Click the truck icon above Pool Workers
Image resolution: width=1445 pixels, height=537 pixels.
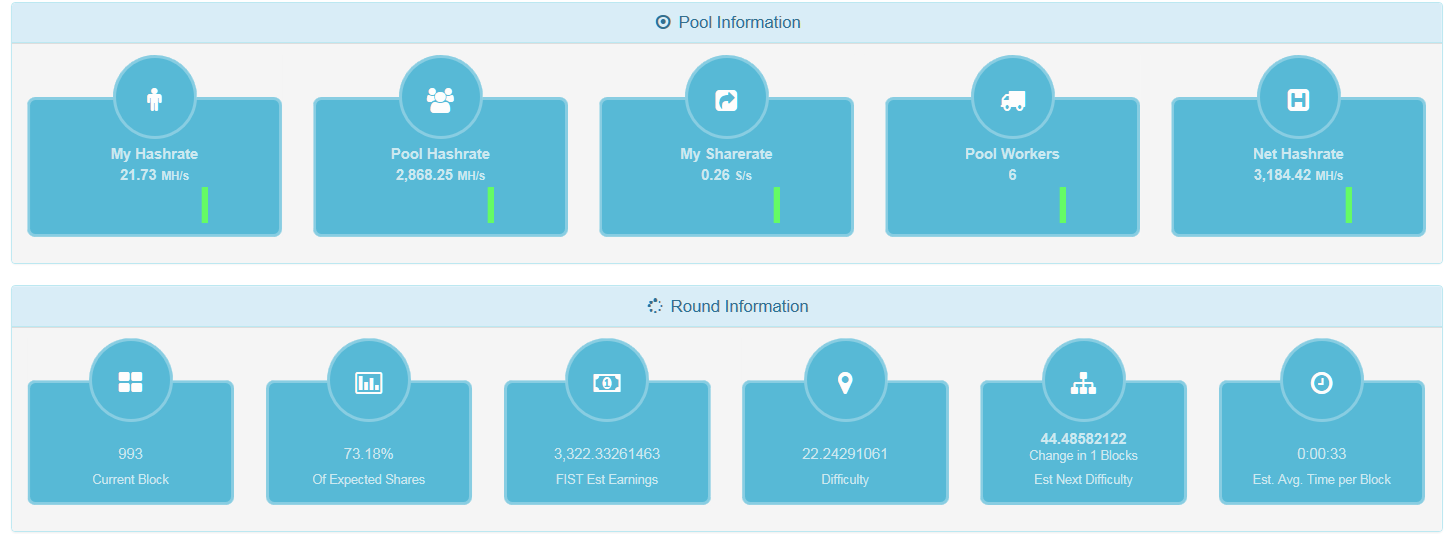click(x=1012, y=100)
